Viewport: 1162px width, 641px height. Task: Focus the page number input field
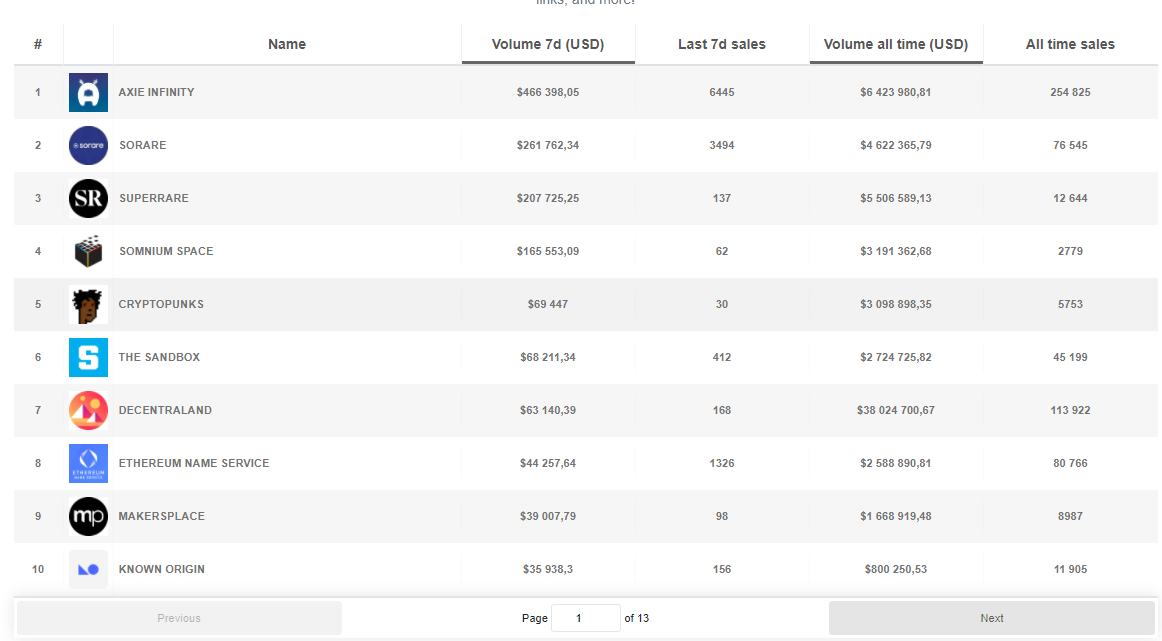click(585, 618)
